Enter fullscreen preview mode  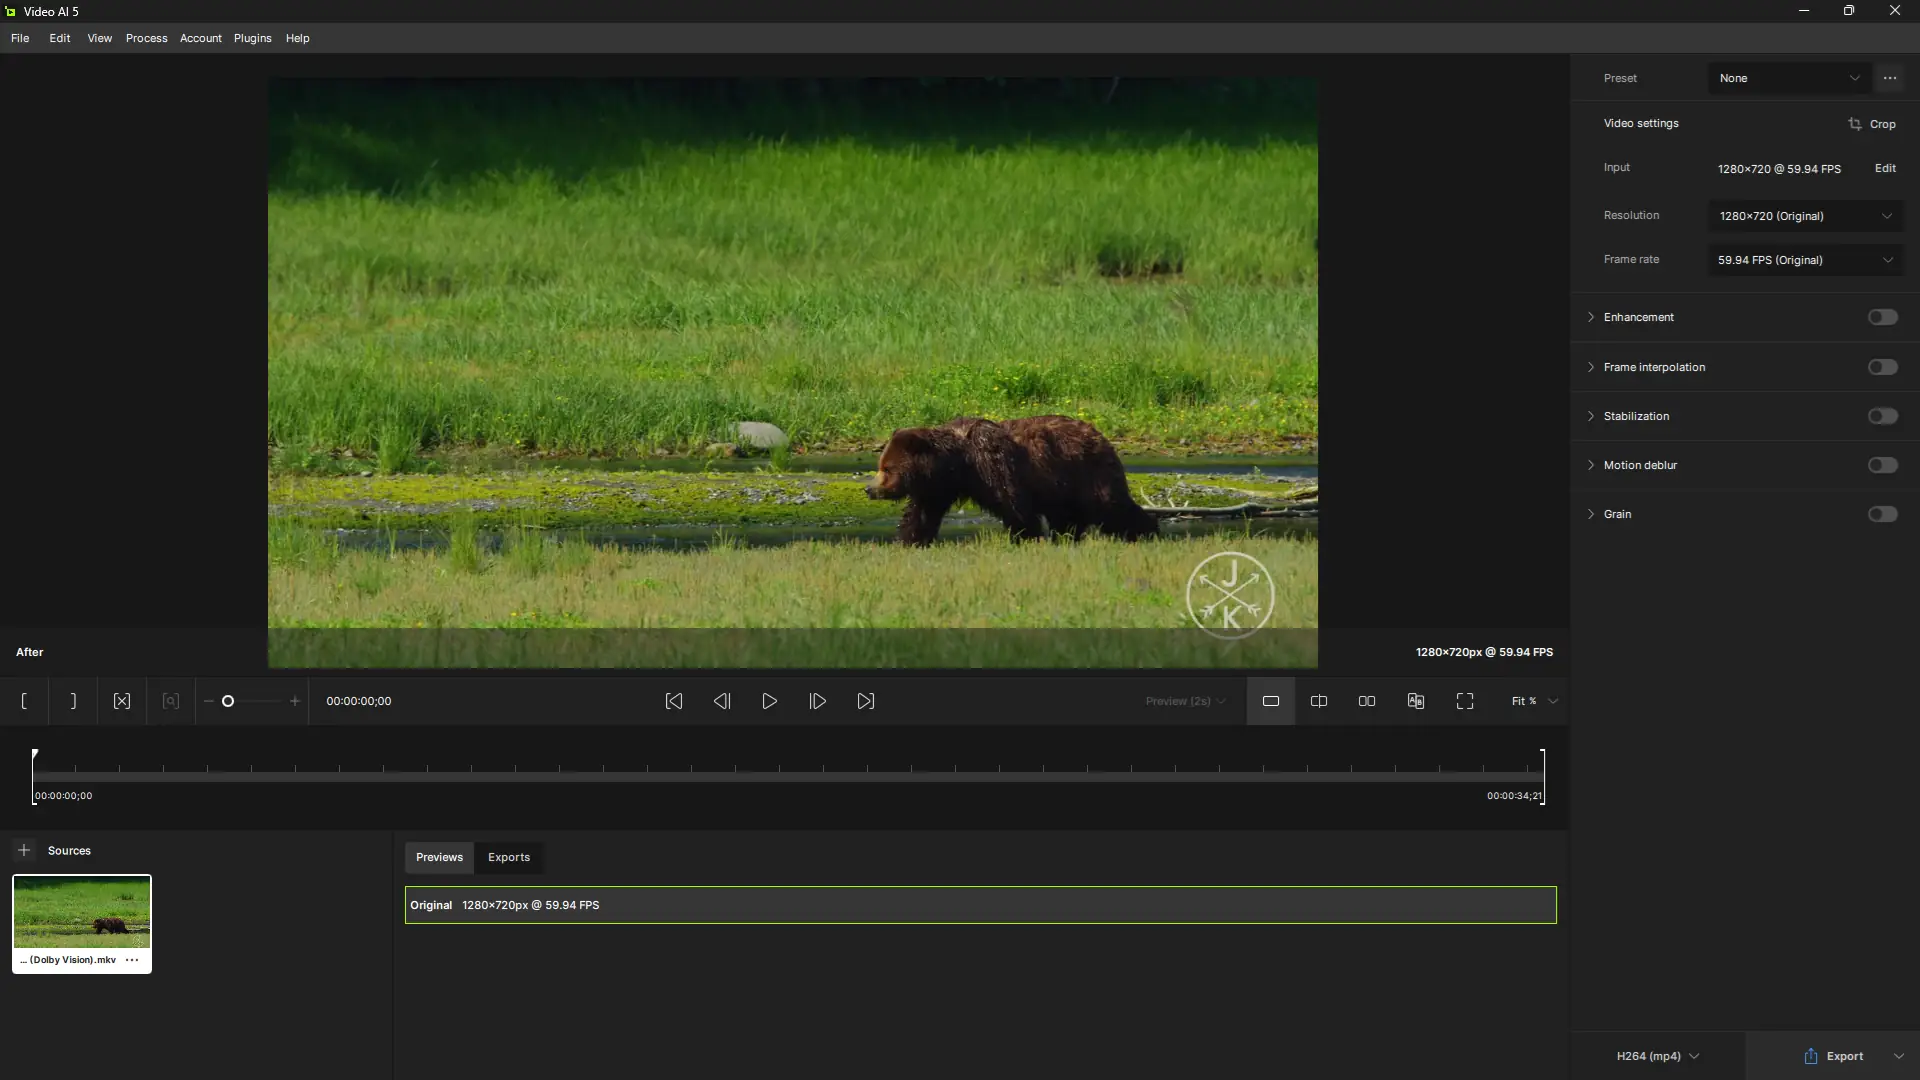[1465, 701]
